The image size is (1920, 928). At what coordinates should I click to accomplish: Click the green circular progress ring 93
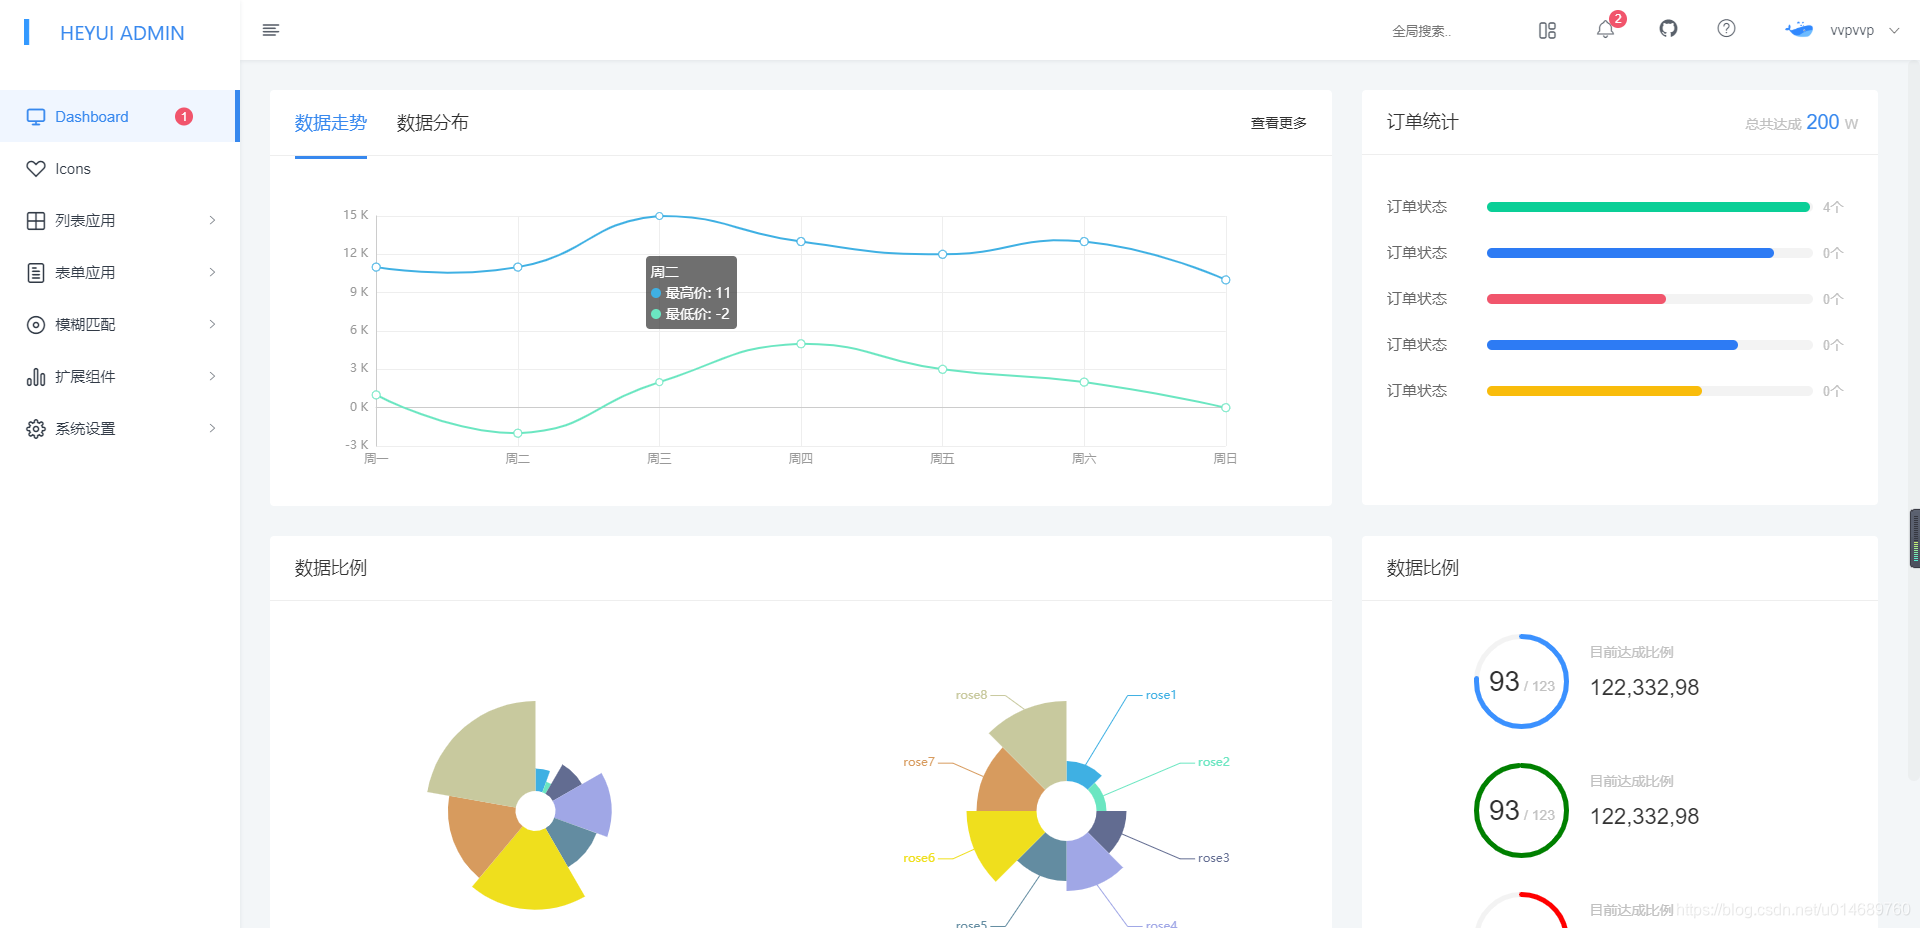pyautogui.click(x=1521, y=810)
